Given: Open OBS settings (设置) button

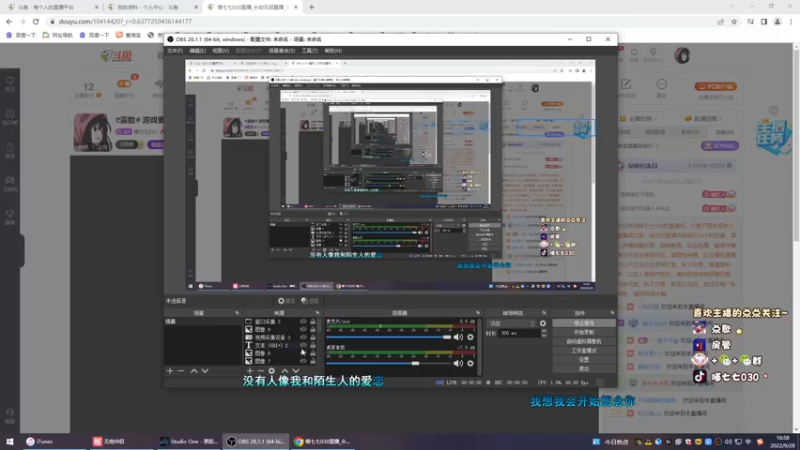Looking at the screenshot, I should 584,360.
